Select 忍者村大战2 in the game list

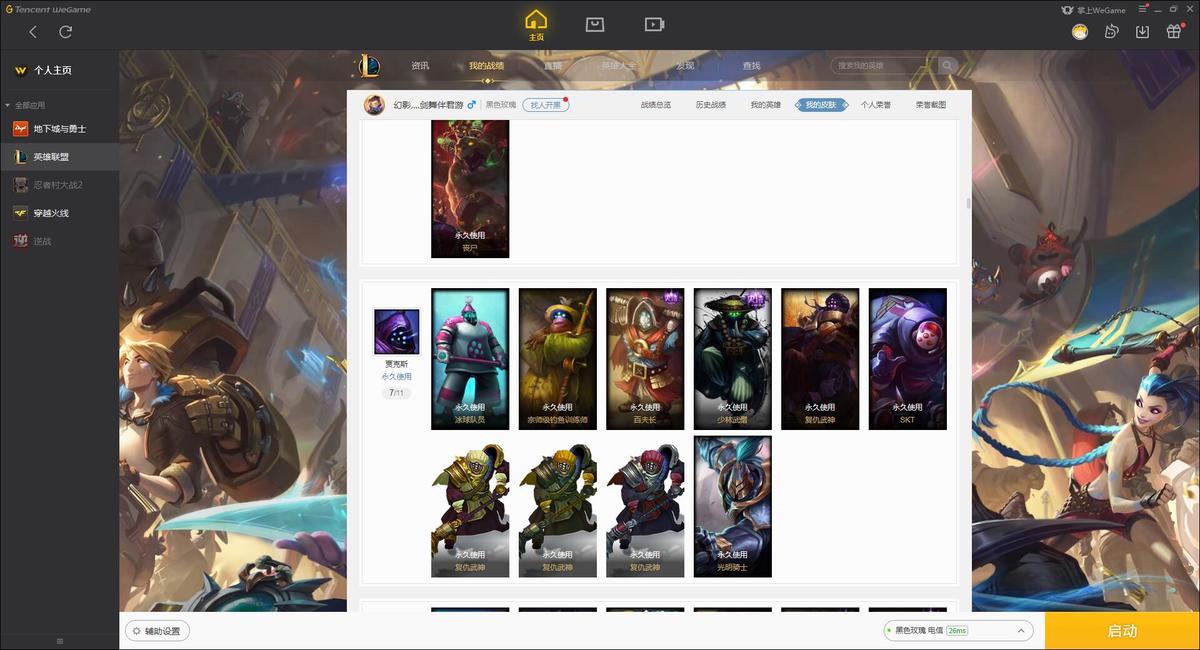pyautogui.click(x=59, y=185)
